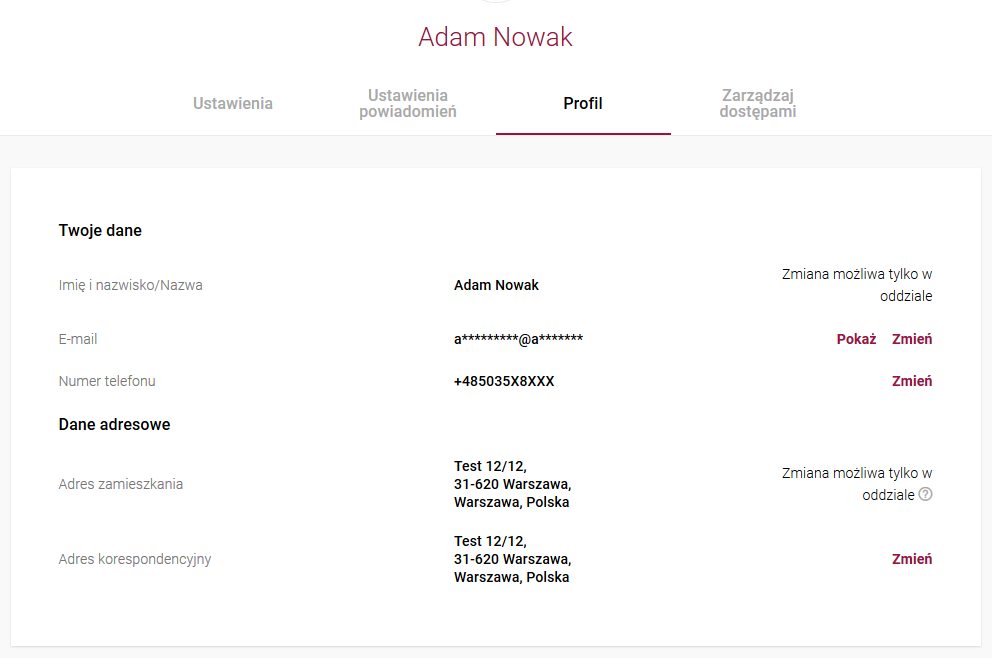Click the help icon next to oddziale
The image size is (992, 658).
click(925, 494)
